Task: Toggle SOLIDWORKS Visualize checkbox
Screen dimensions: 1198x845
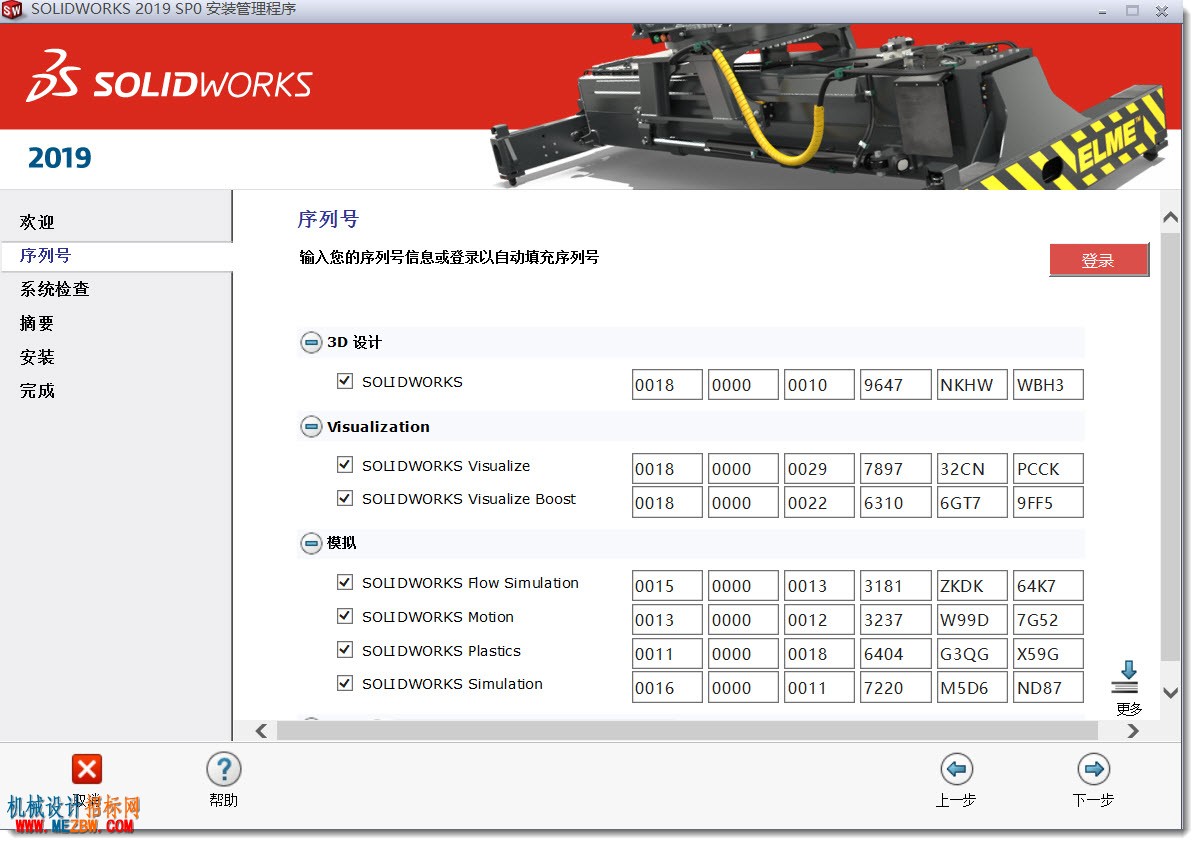Action: point(345,465)
